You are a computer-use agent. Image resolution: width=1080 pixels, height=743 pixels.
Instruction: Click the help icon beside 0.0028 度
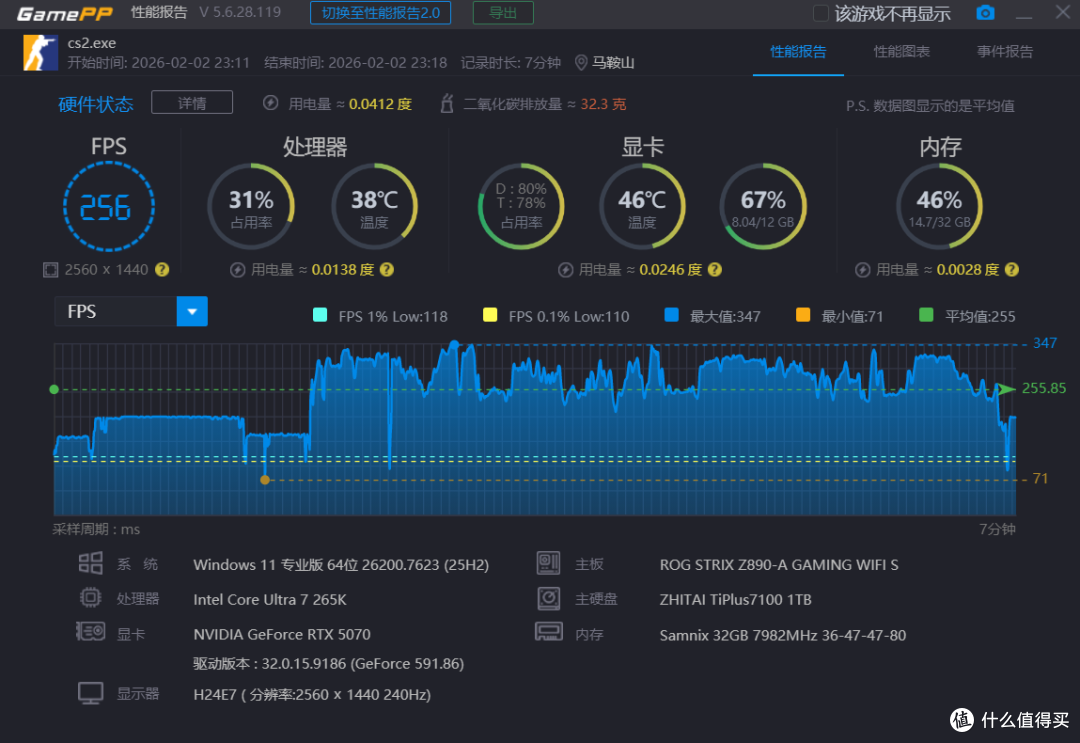[x=1012, y=270]
